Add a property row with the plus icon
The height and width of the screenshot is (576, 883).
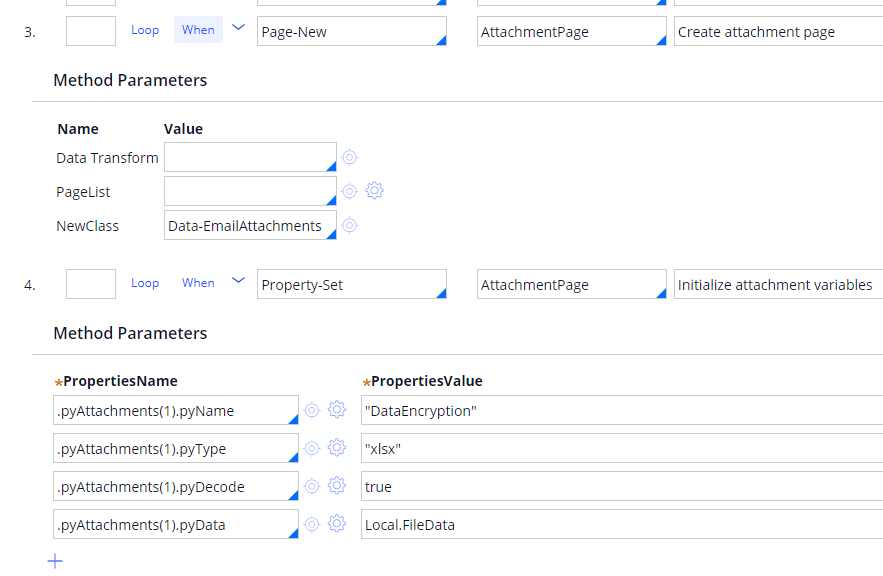pyautogui.click(x=55, y=561)
